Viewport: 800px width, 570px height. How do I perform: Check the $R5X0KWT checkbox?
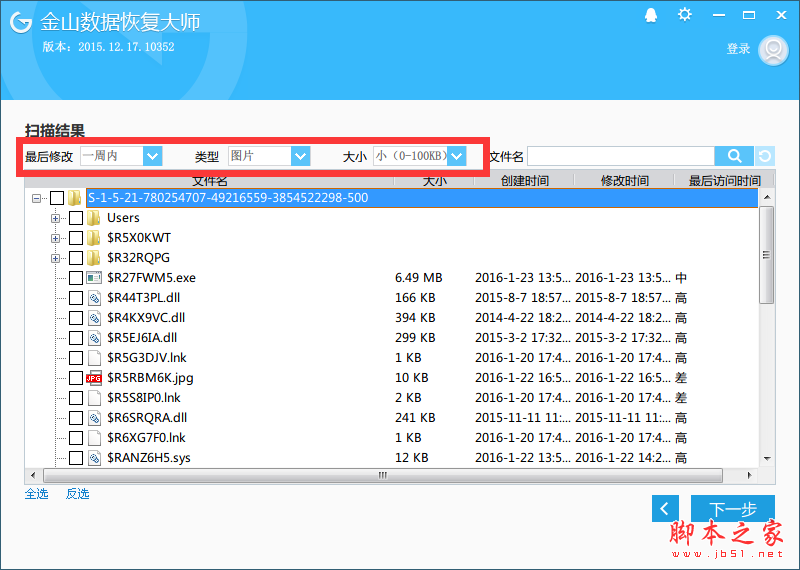pos(76,238)
